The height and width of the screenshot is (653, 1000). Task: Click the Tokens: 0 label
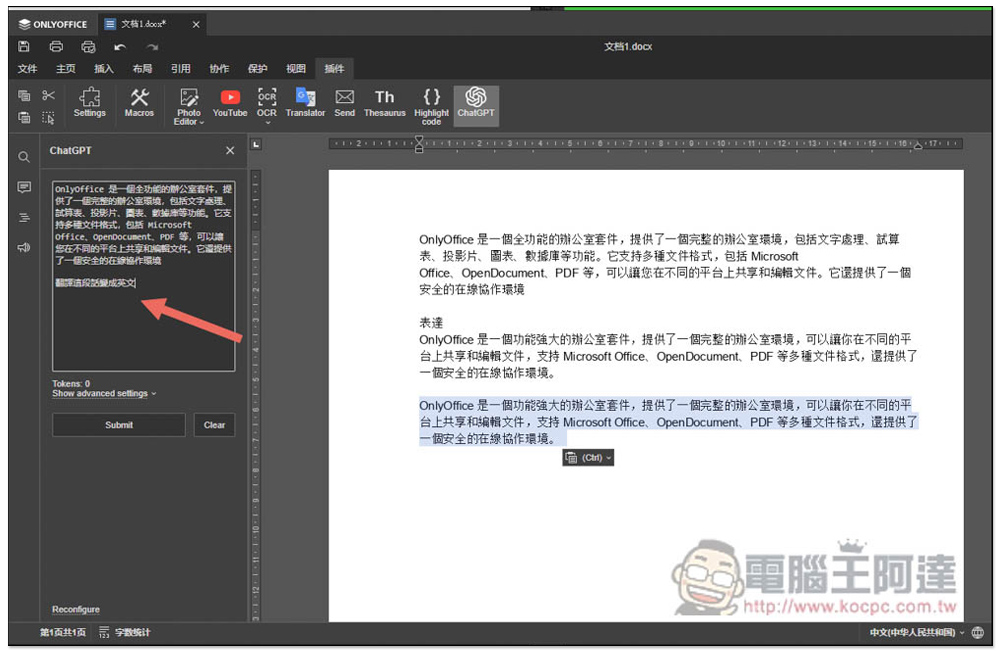pos(71,383)
